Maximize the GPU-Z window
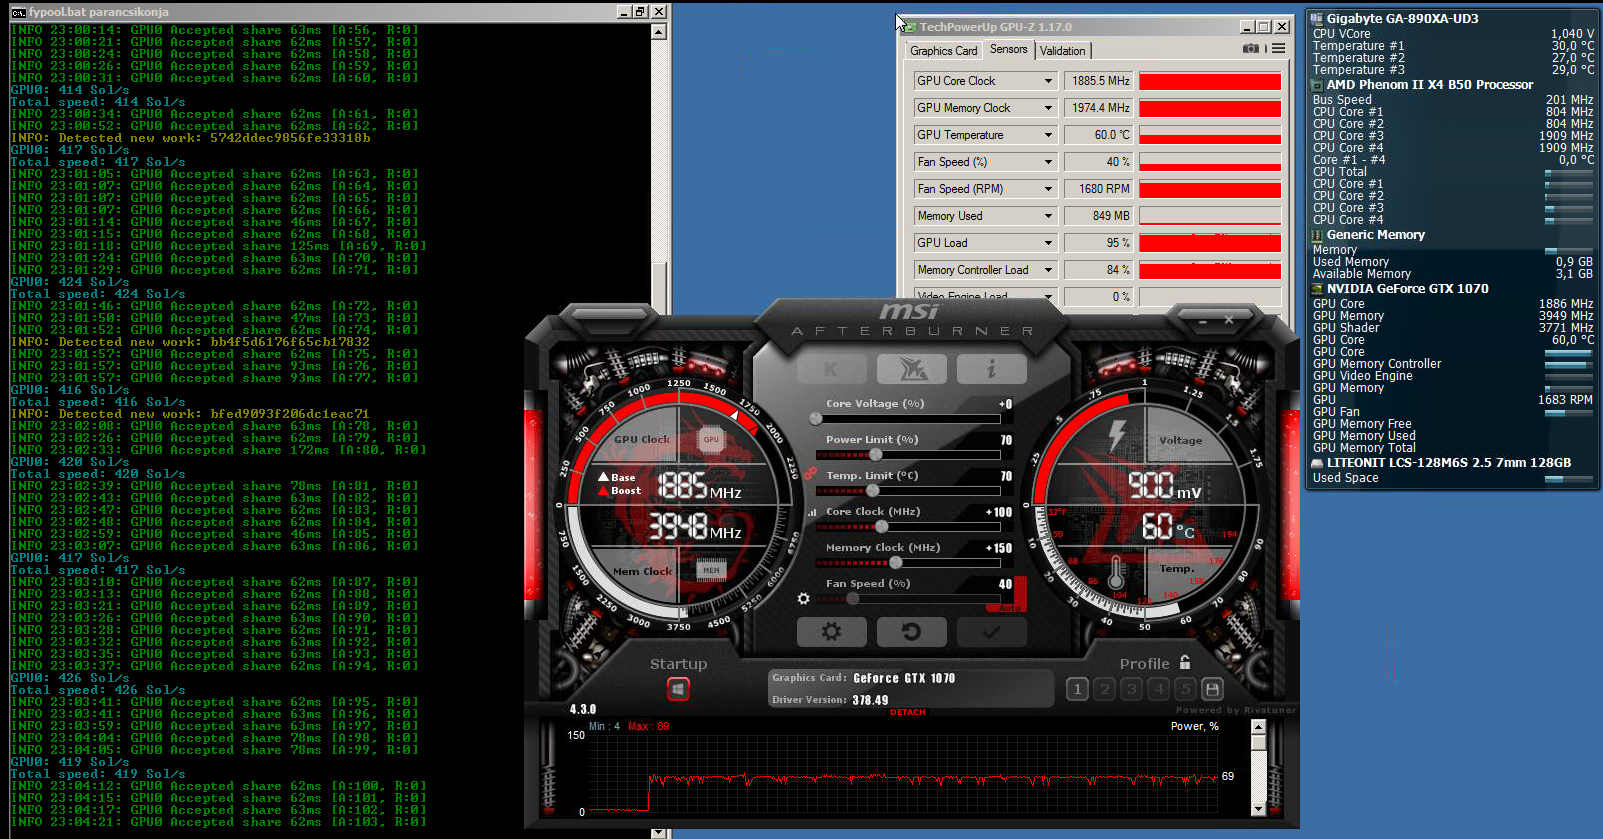 (x=1263, y=27)
